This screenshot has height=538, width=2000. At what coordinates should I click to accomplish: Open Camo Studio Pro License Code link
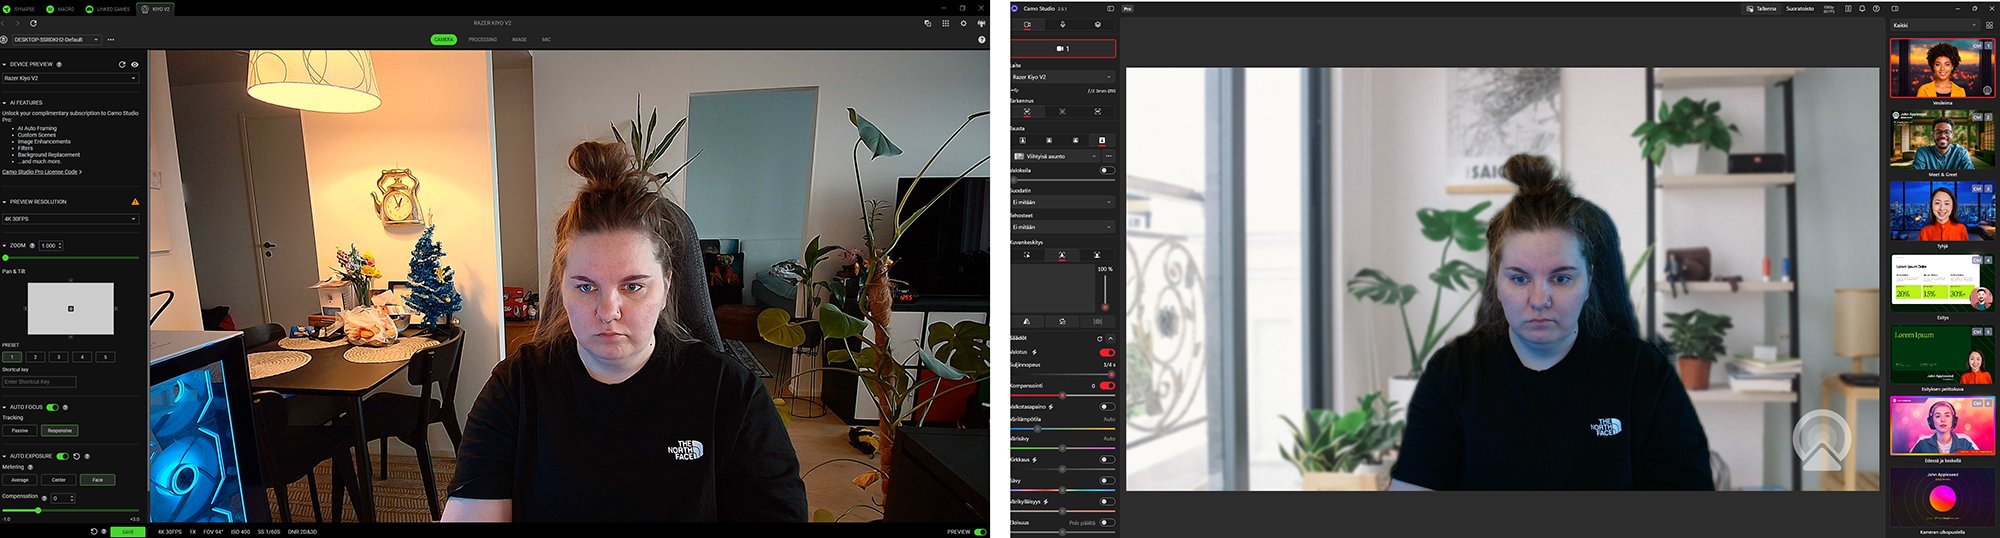click(x=41, y=172)
